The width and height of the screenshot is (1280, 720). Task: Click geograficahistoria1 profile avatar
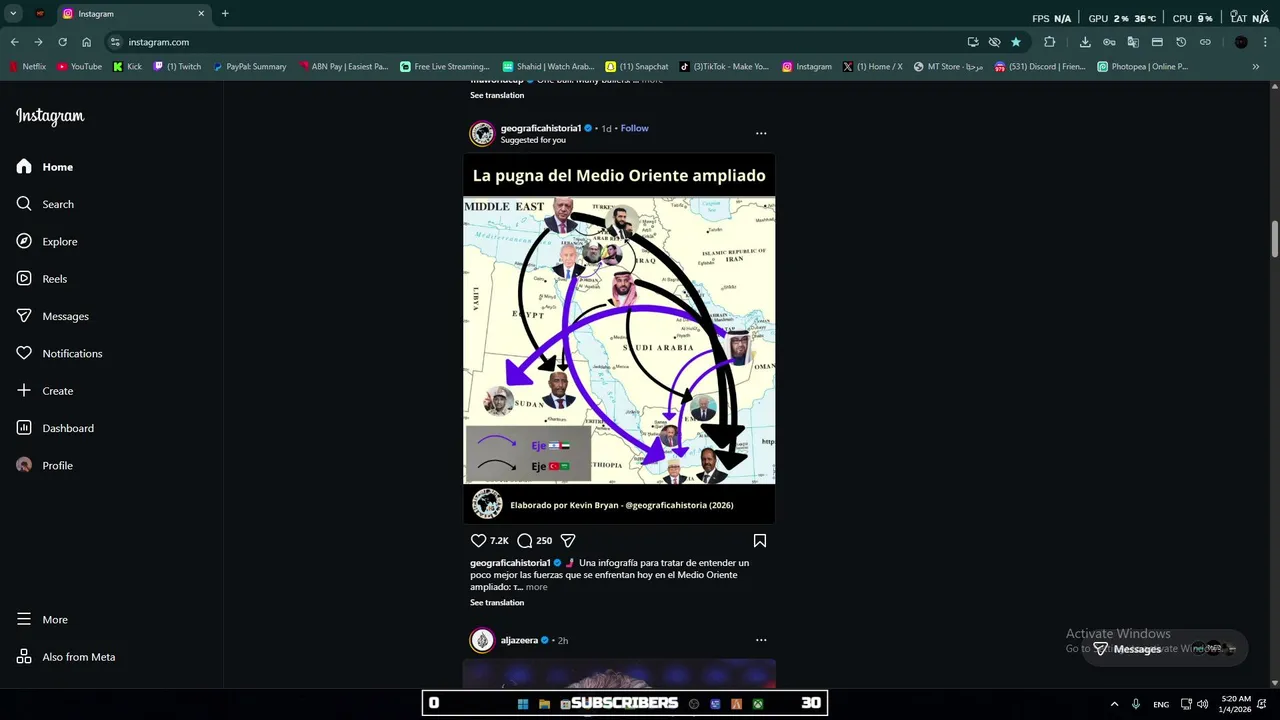pos(483,134)
